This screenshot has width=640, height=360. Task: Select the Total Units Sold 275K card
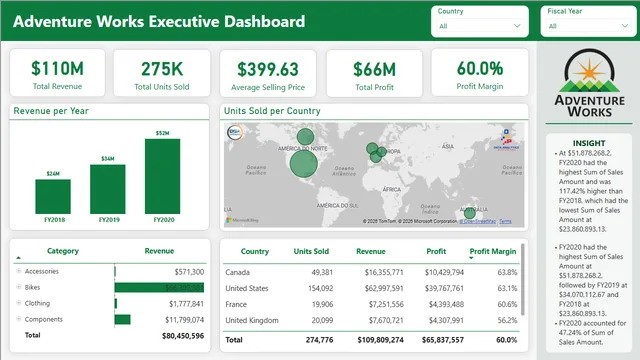point(162,73)
